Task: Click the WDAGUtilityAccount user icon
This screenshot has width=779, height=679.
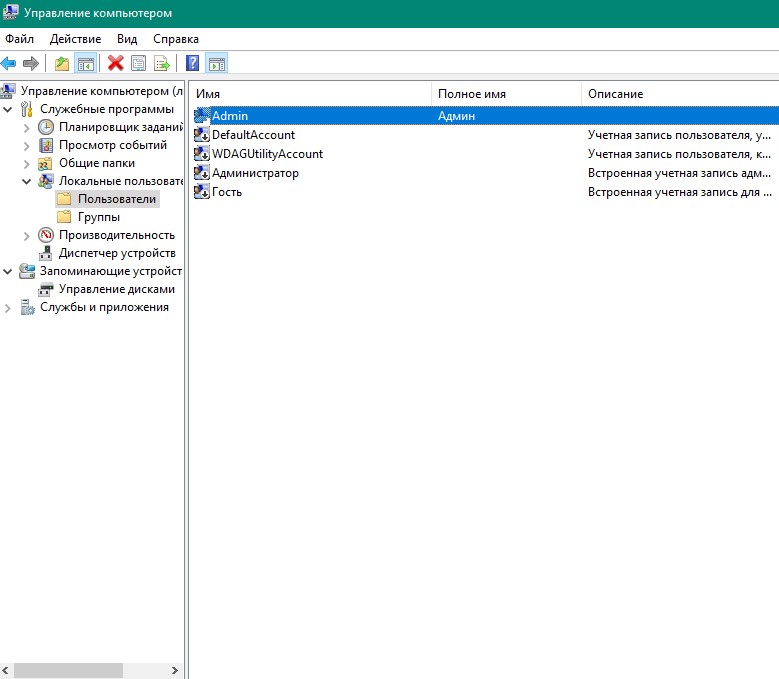Action: point(202,154)
